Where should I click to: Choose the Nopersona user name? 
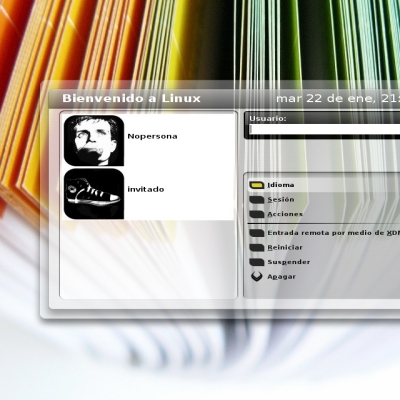[152, 136]
